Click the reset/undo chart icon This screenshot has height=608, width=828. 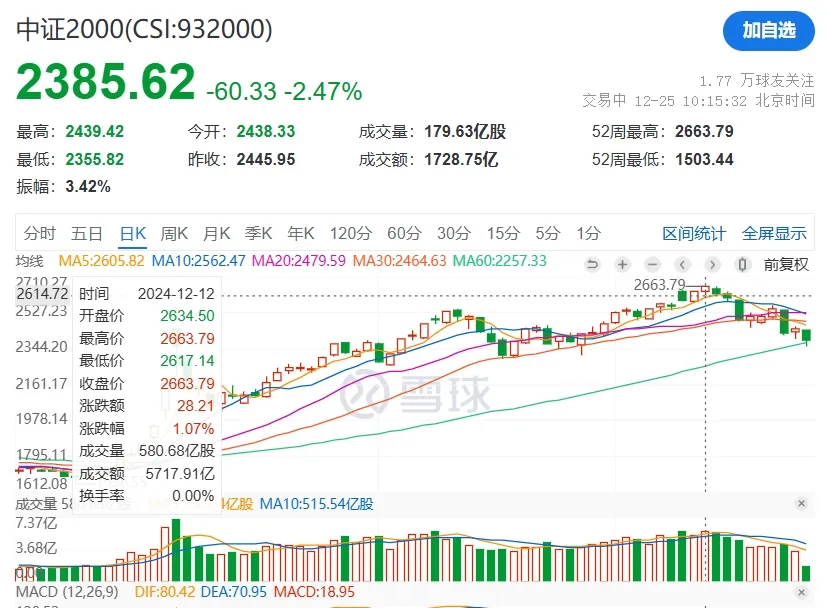tap(592, 264)
